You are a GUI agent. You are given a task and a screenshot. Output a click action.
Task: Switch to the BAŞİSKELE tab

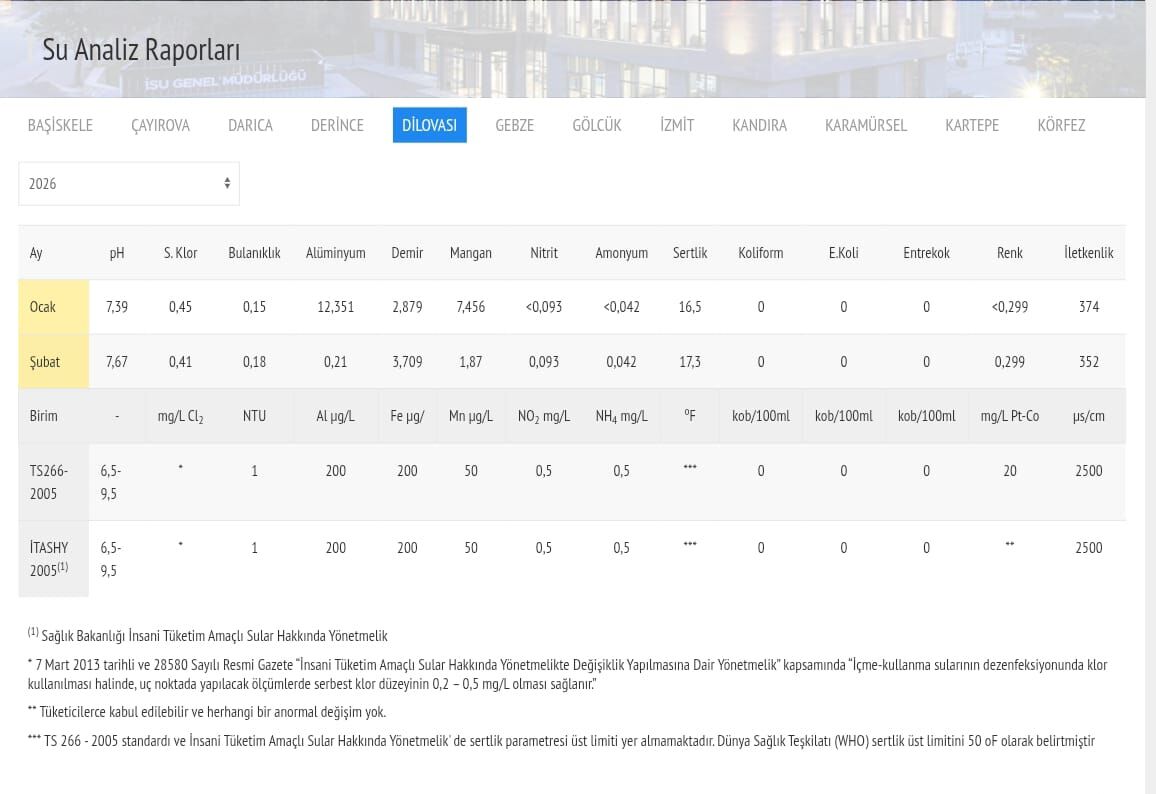(60, 125)
